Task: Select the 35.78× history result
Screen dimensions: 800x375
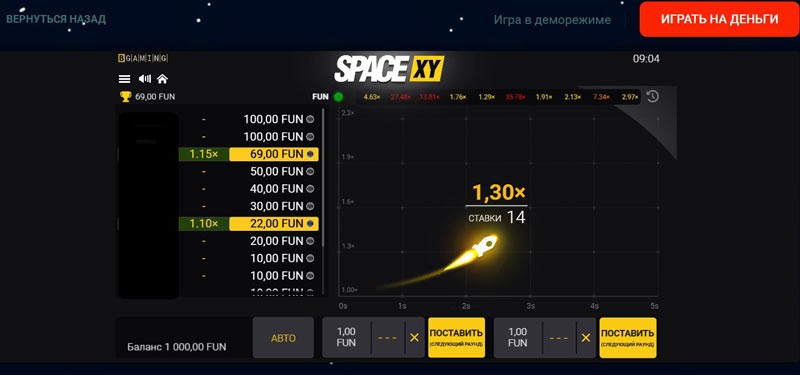Action: coord(515,96)
